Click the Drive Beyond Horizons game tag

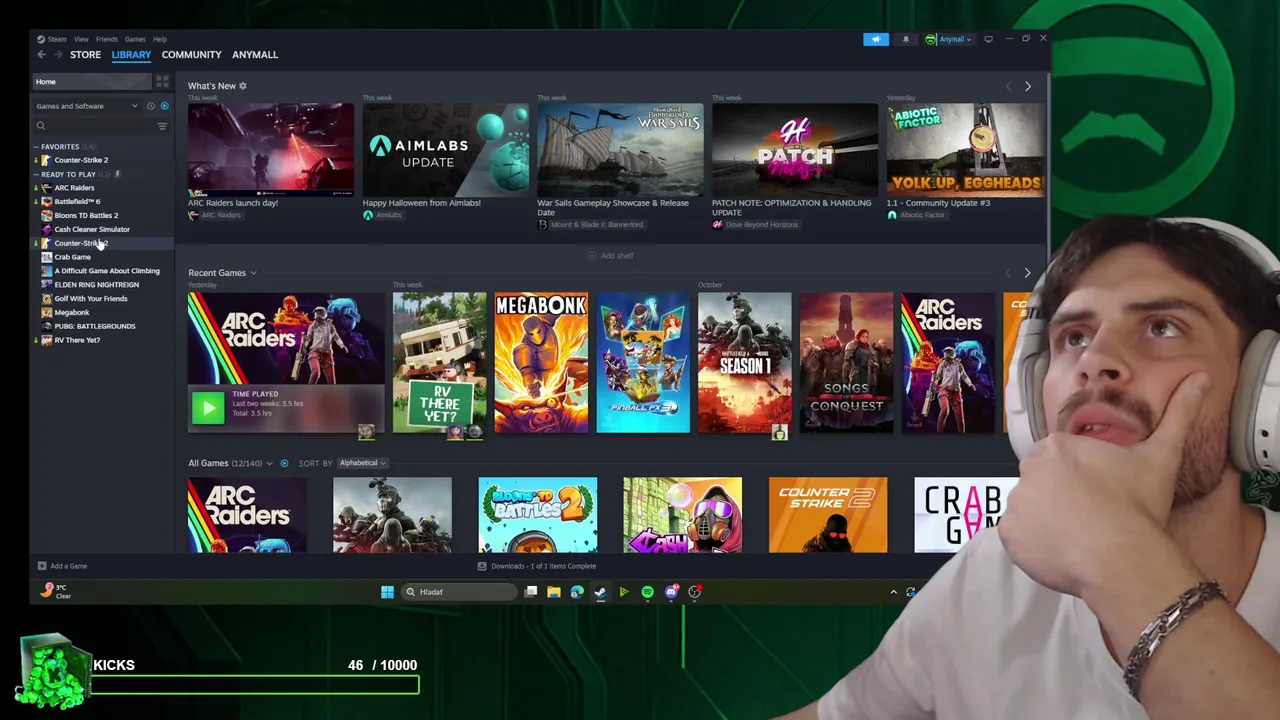755,225
